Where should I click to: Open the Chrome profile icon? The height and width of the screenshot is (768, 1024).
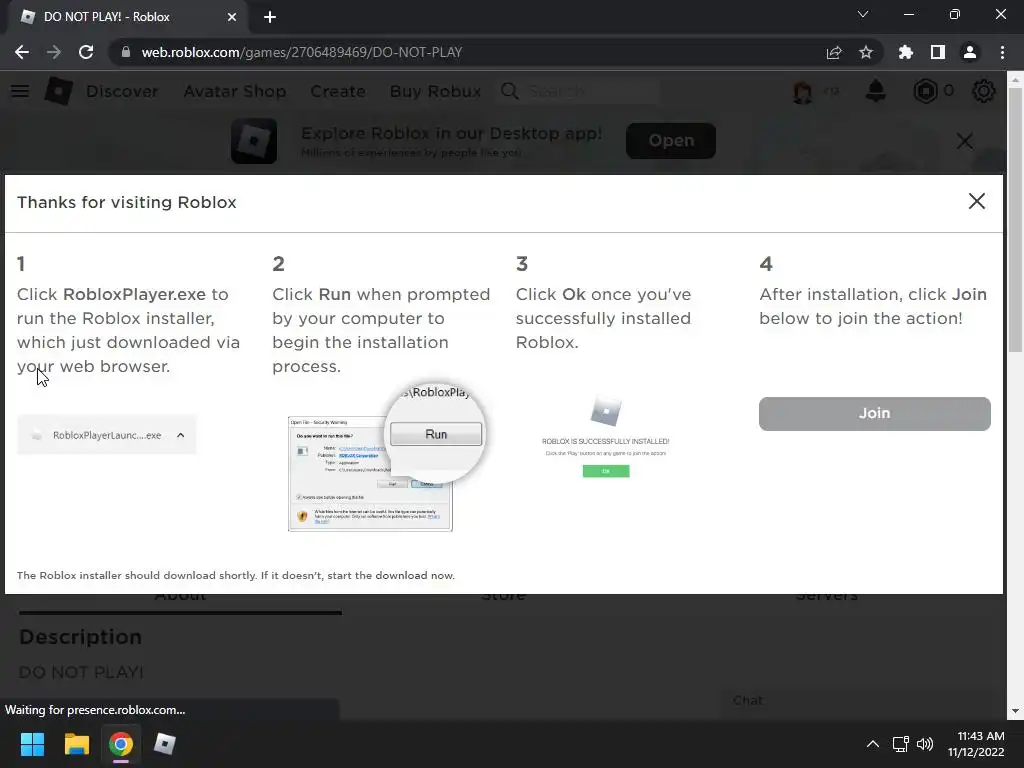[970, 52]
